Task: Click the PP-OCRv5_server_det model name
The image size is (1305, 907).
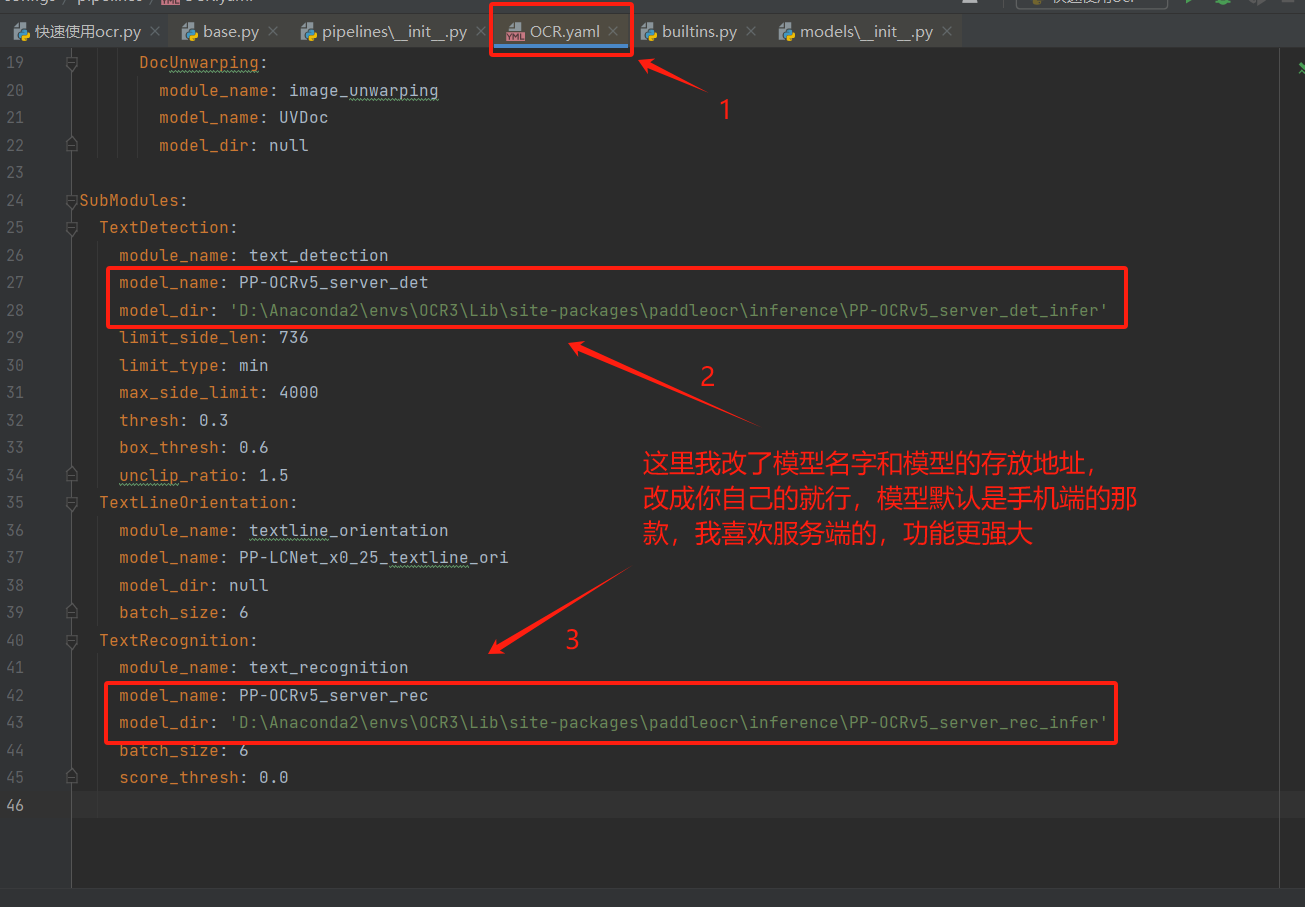Action: (x=334, y=283)
